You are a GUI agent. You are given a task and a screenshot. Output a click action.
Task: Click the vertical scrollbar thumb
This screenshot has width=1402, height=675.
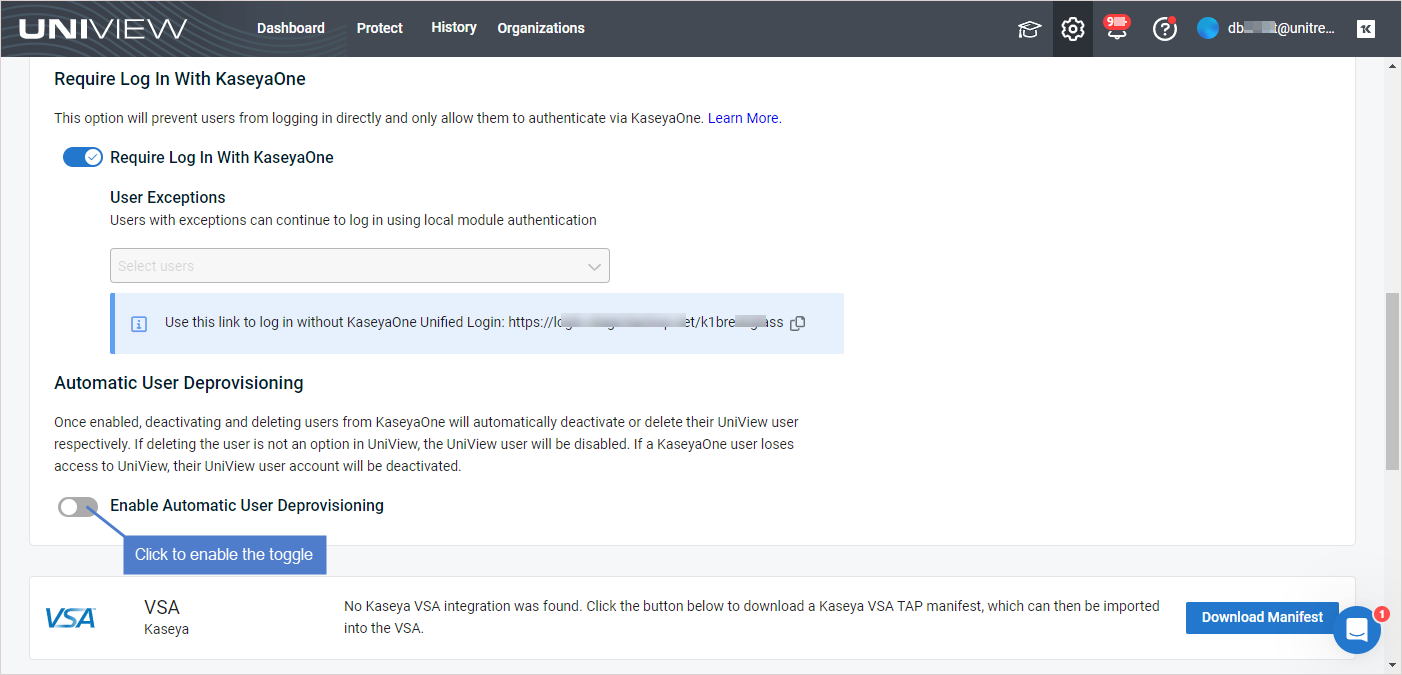(x=1392, y=380)
